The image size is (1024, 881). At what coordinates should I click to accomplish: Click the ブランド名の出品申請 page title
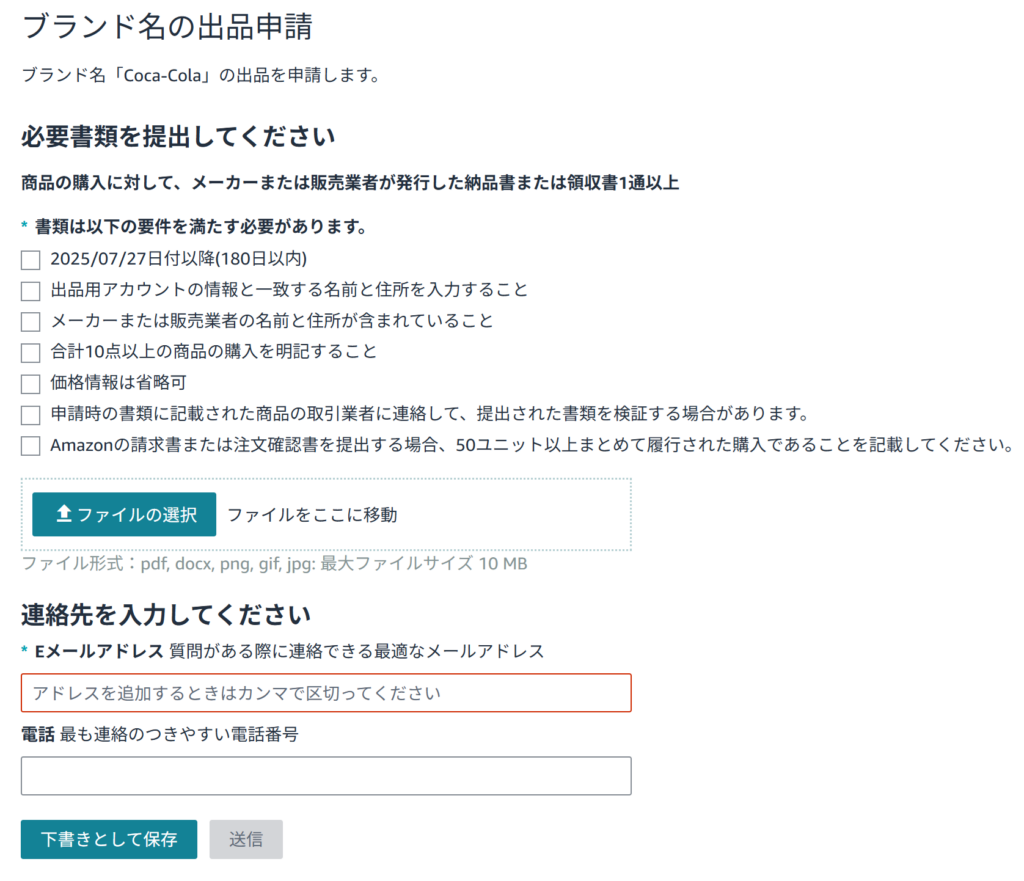(166, 27)
